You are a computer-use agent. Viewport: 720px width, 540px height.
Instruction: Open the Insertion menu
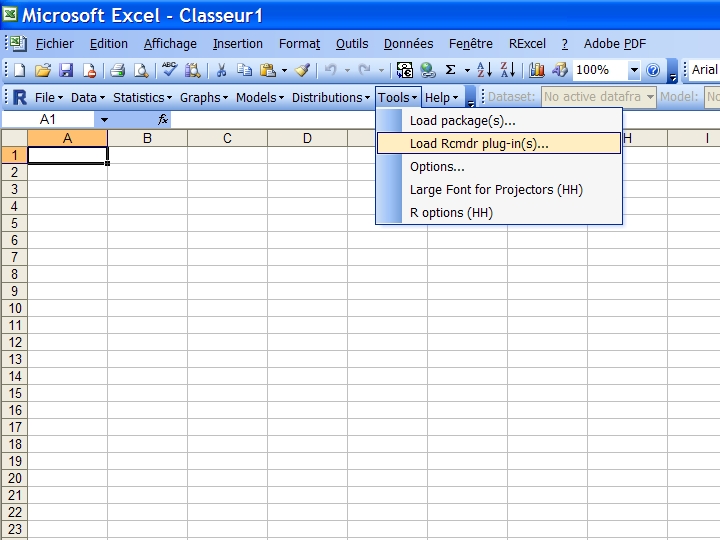(x=238, y=44)
